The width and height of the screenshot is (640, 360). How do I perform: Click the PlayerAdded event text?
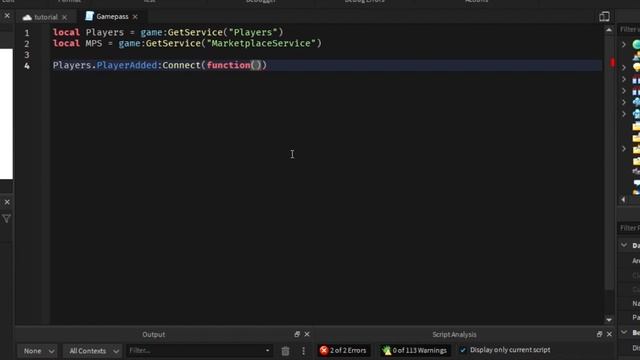(x=127, y=65)
